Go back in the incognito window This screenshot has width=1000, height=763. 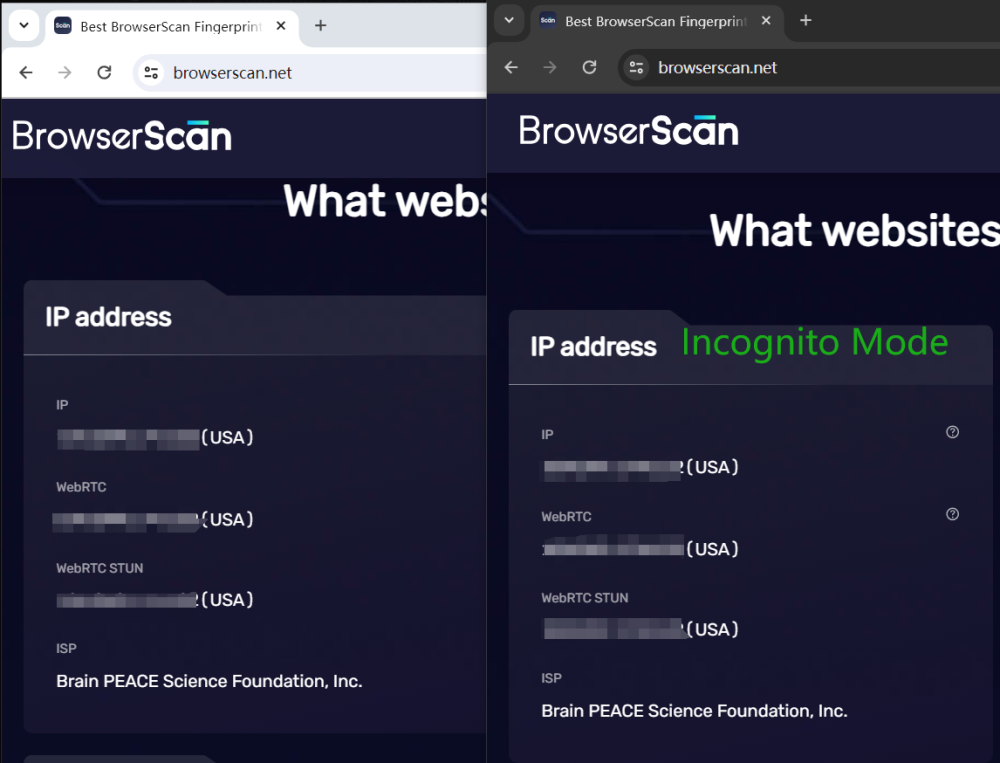point(511,68)
